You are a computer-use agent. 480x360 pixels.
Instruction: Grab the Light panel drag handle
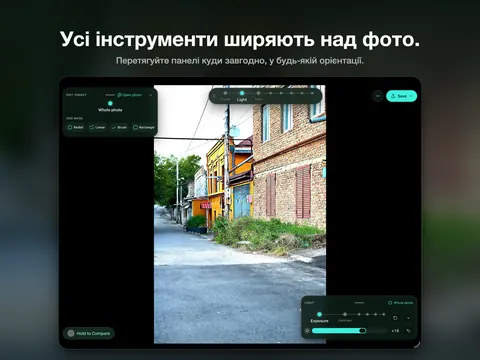coord(359,303)
